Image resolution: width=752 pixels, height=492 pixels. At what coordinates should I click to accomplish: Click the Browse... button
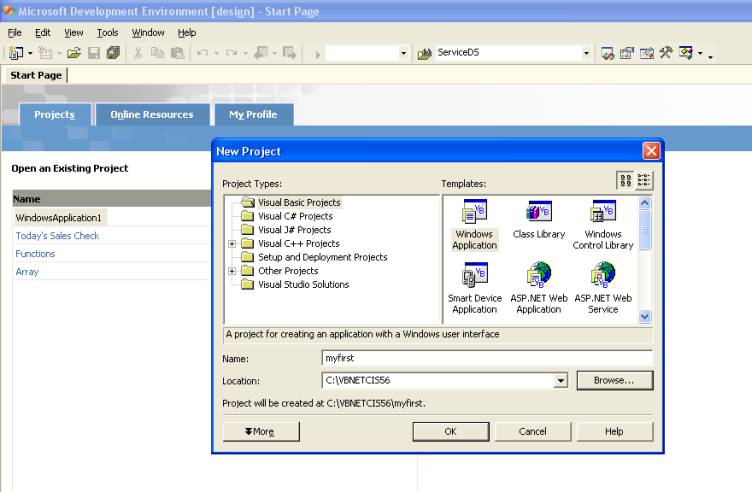pos(614,380)
